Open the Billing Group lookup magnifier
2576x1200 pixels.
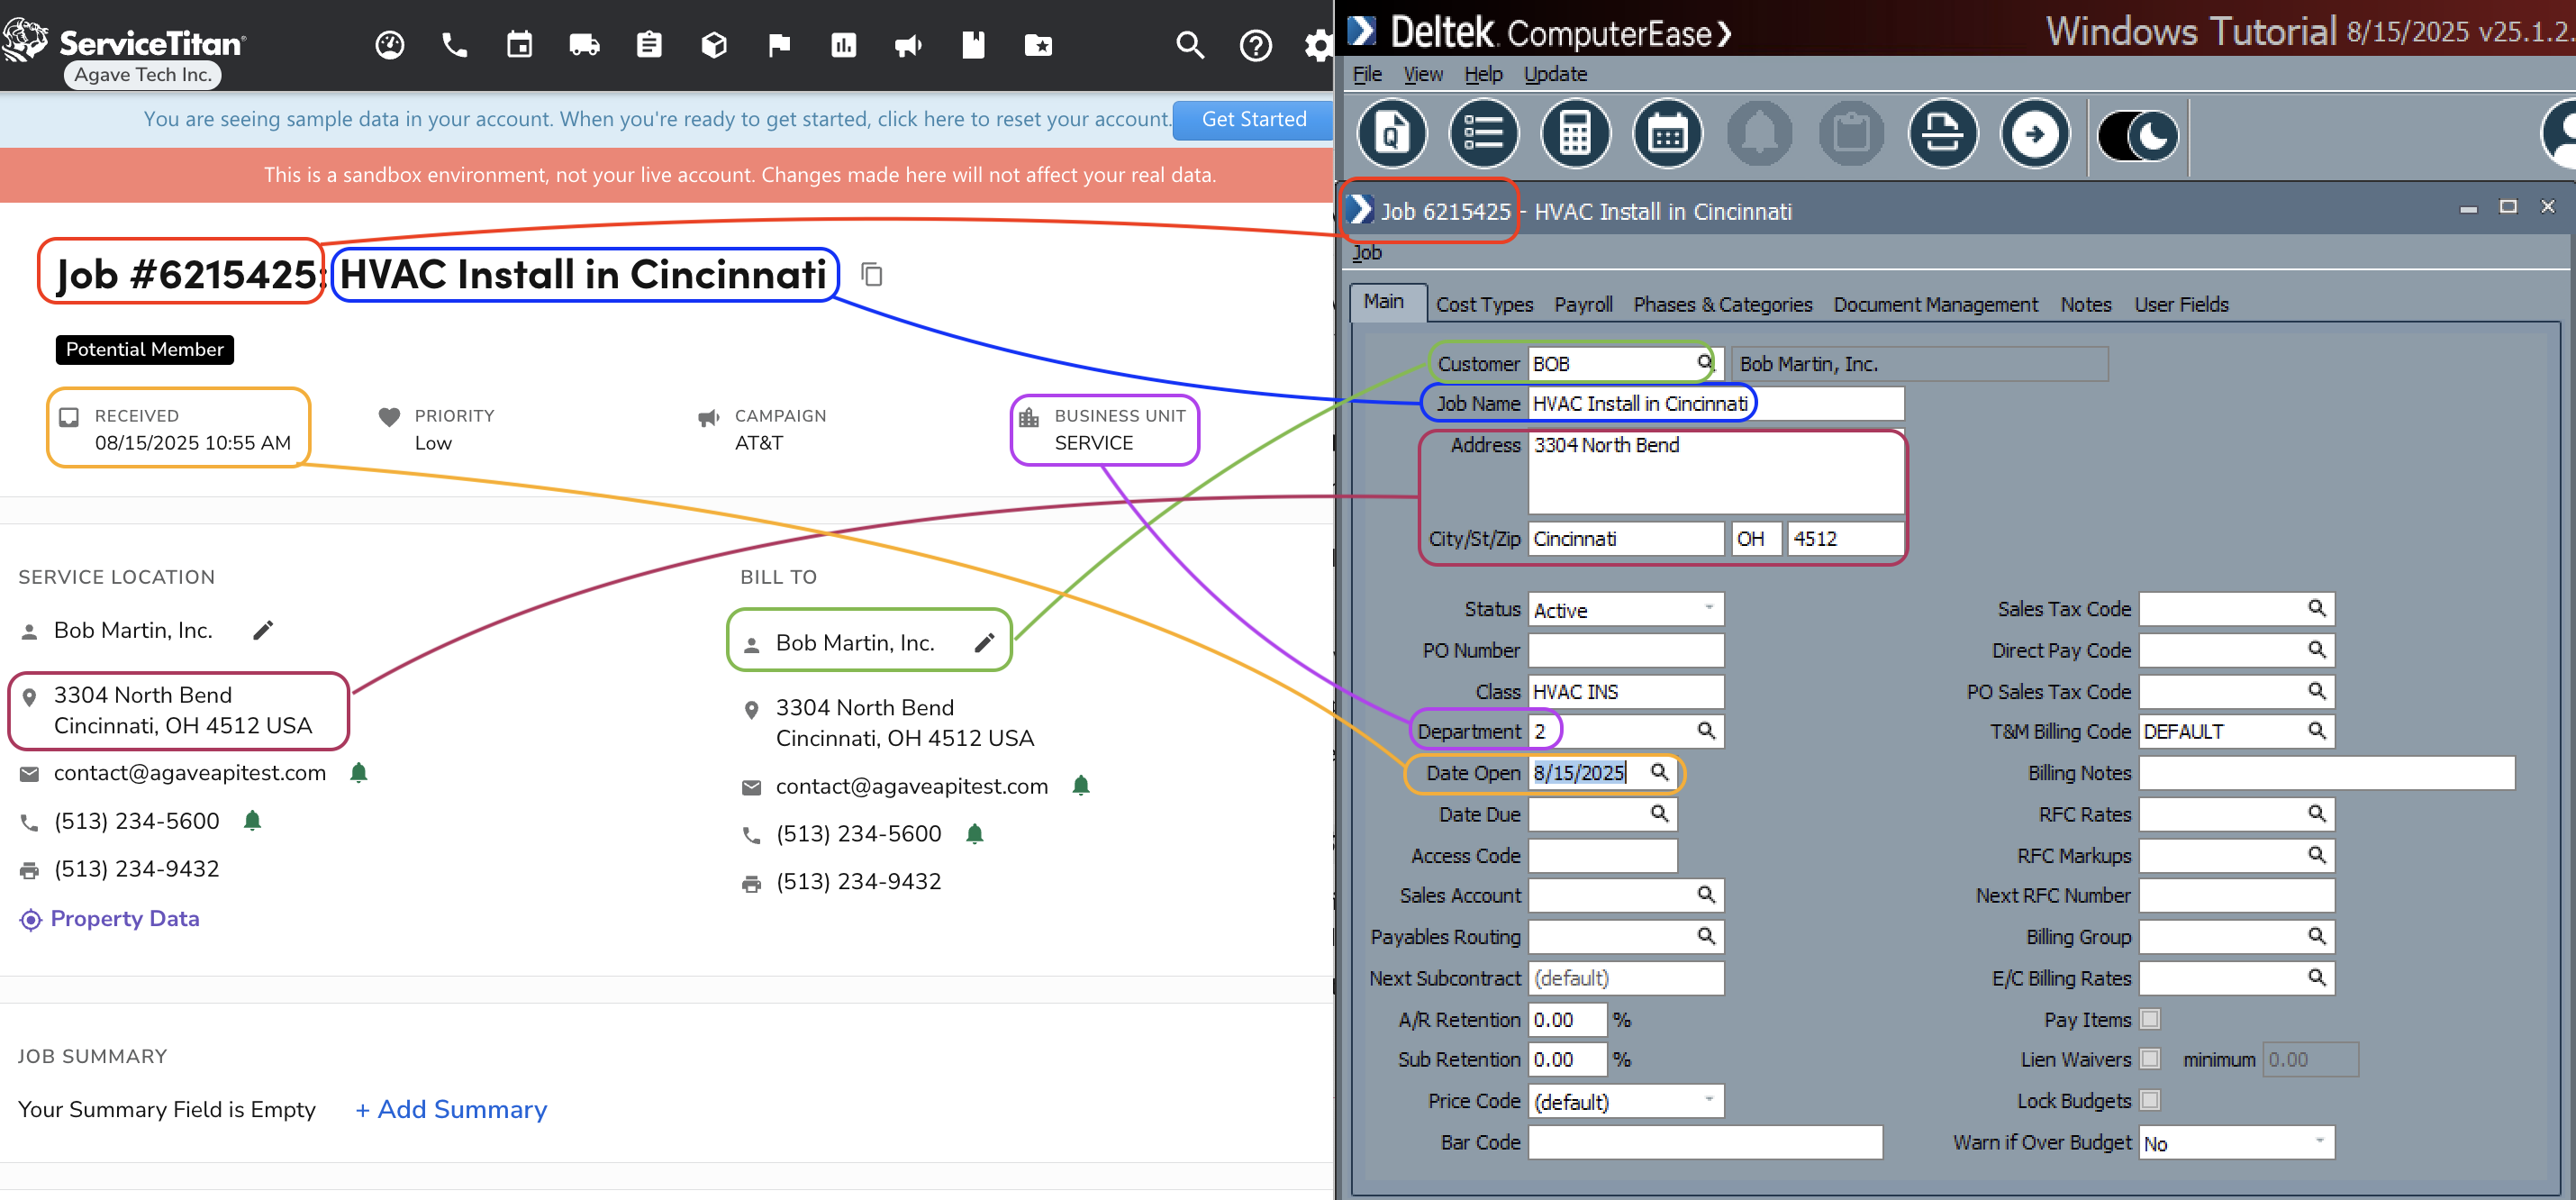[x=2316, y=936]
